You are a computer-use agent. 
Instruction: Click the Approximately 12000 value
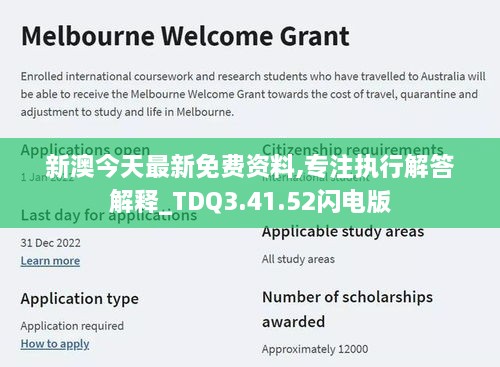(315, 349)
